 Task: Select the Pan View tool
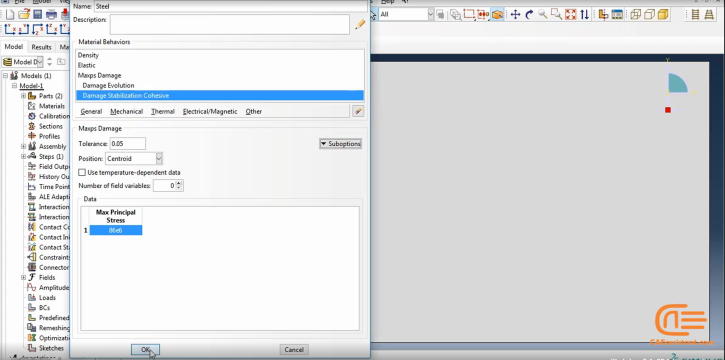[515, 15]
